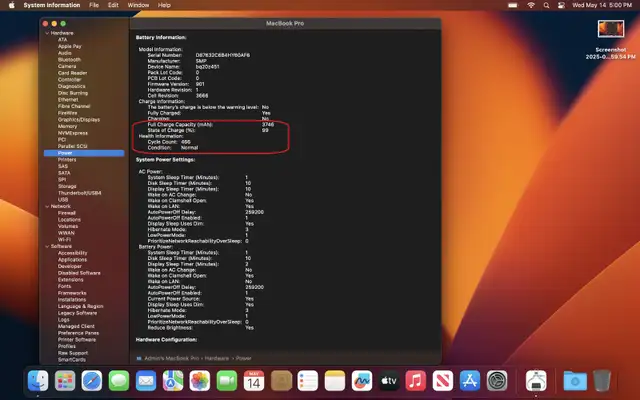Select Language & Region in sidebar

(80, 306)
